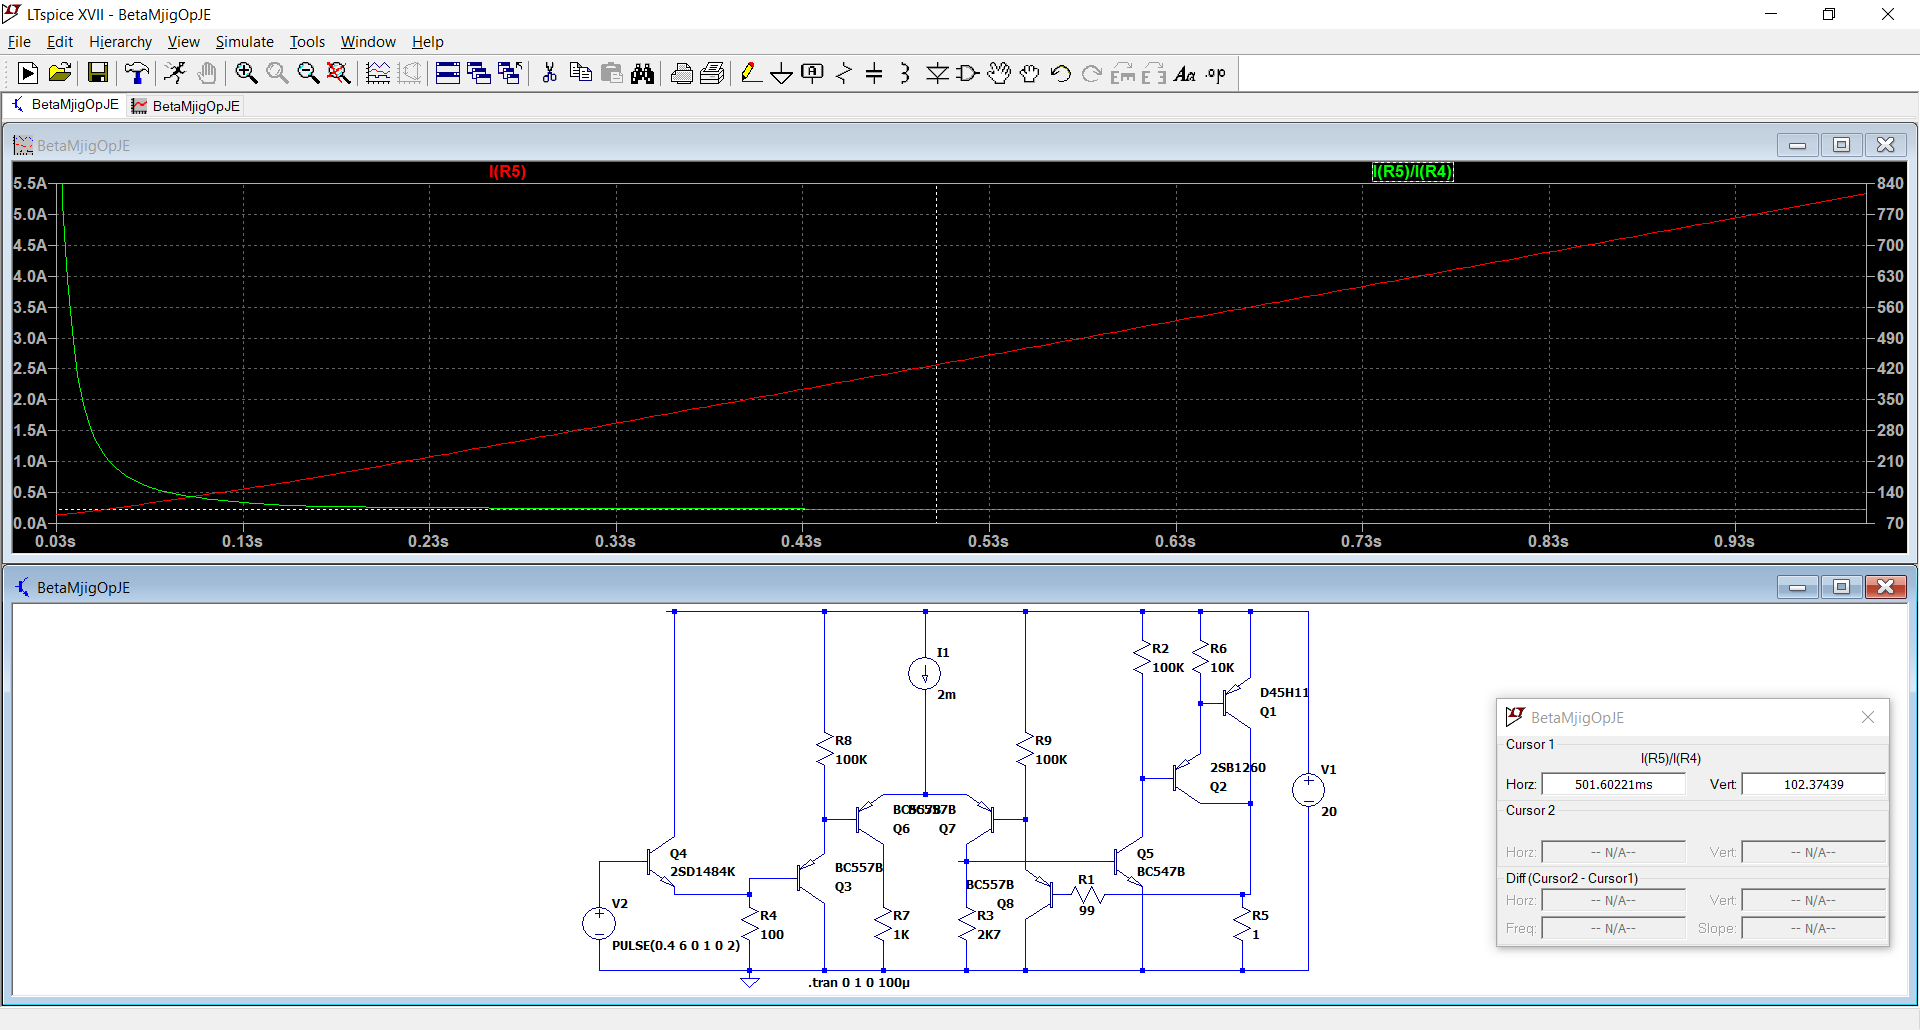Switch to the BetaMjigOpJE waveform tab
This screenshot has height=1030, width=1920.
pos(186,106)
